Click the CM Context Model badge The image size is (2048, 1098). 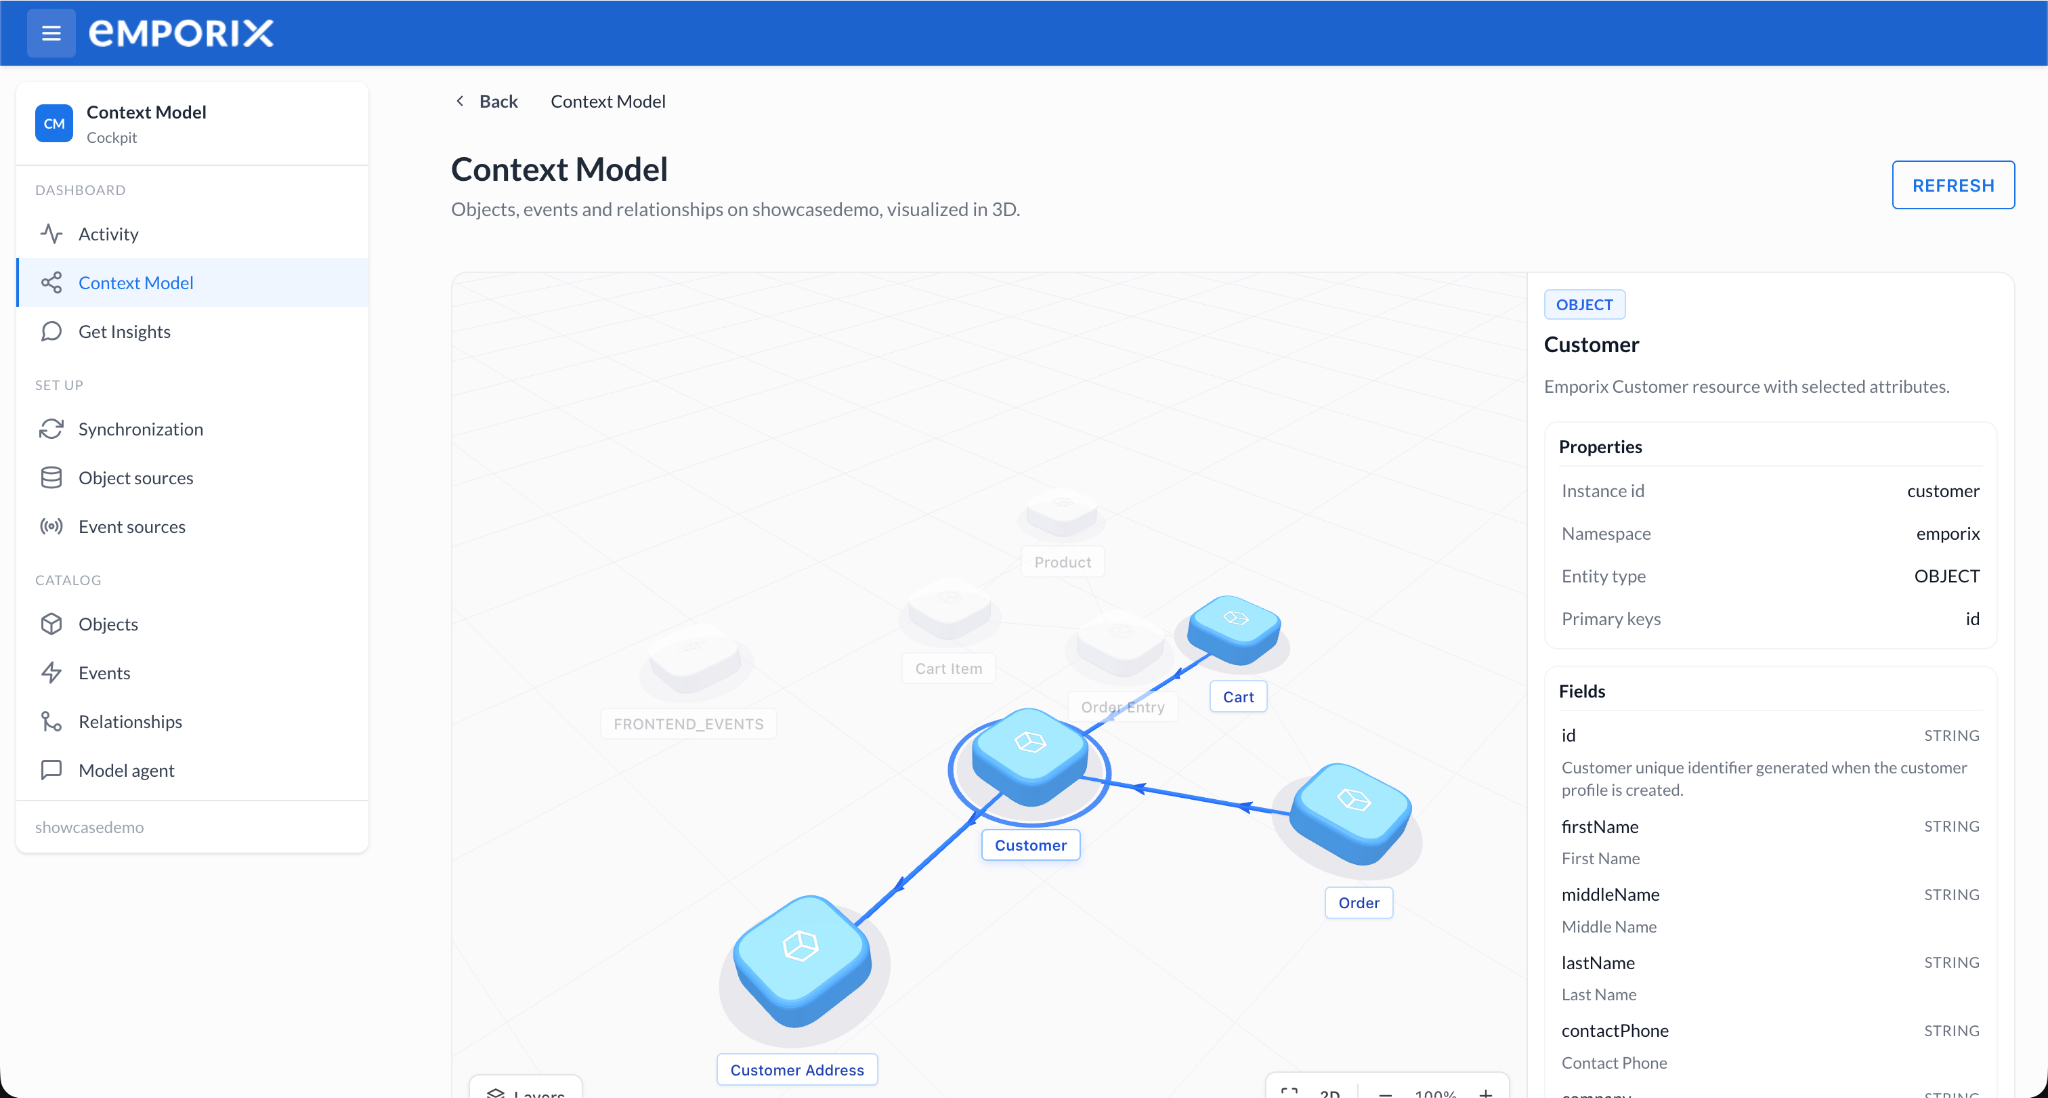[x=54, y=124]
